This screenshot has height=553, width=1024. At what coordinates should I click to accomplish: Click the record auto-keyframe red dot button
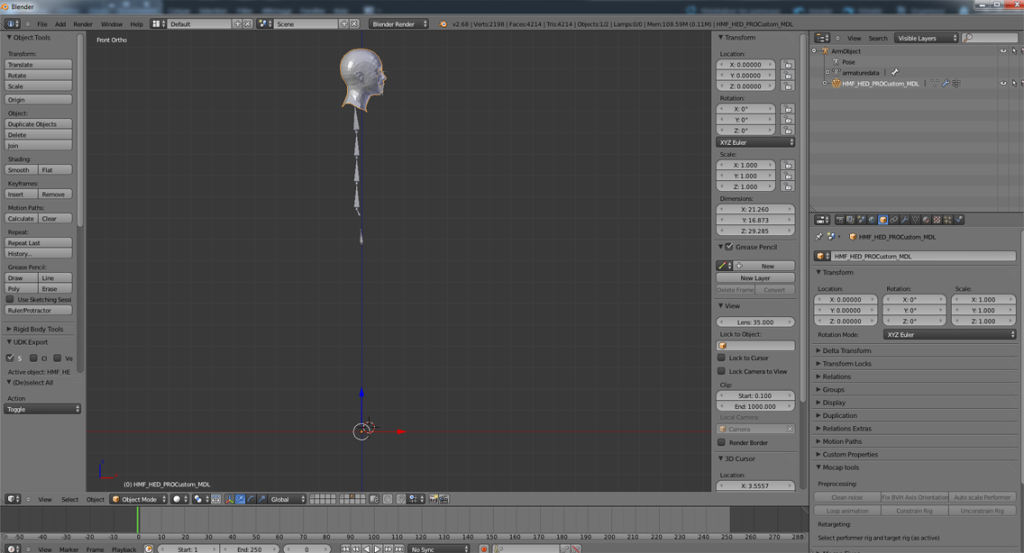pos(483,549)
